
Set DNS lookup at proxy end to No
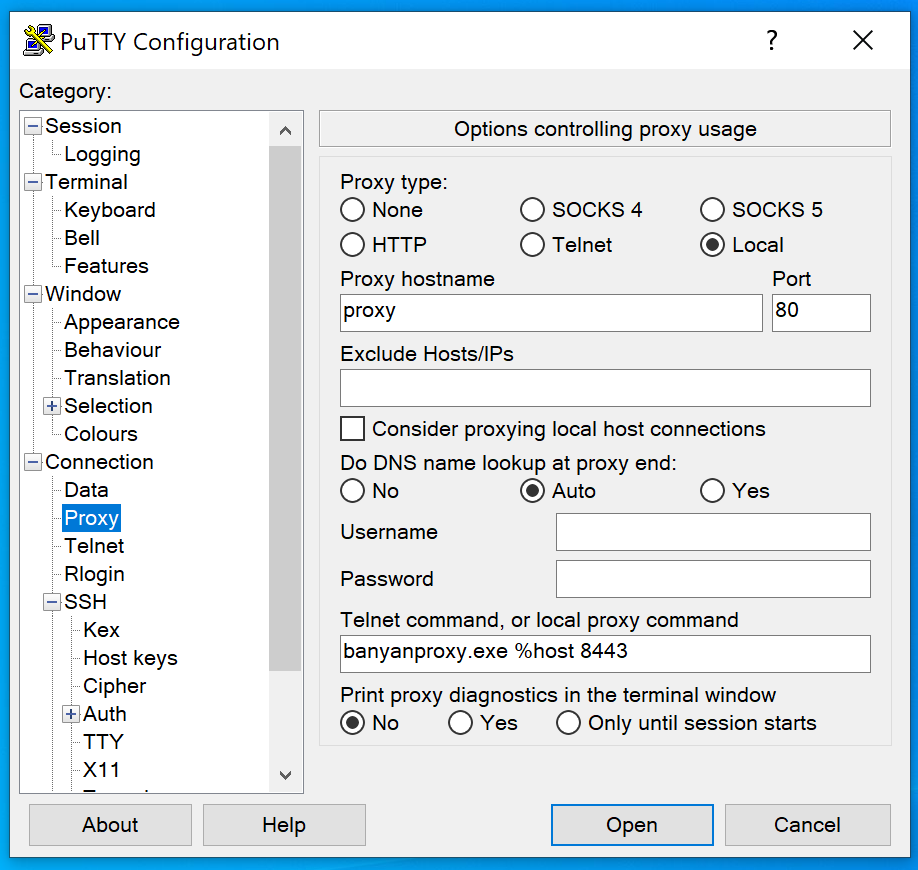click(369, 491)
